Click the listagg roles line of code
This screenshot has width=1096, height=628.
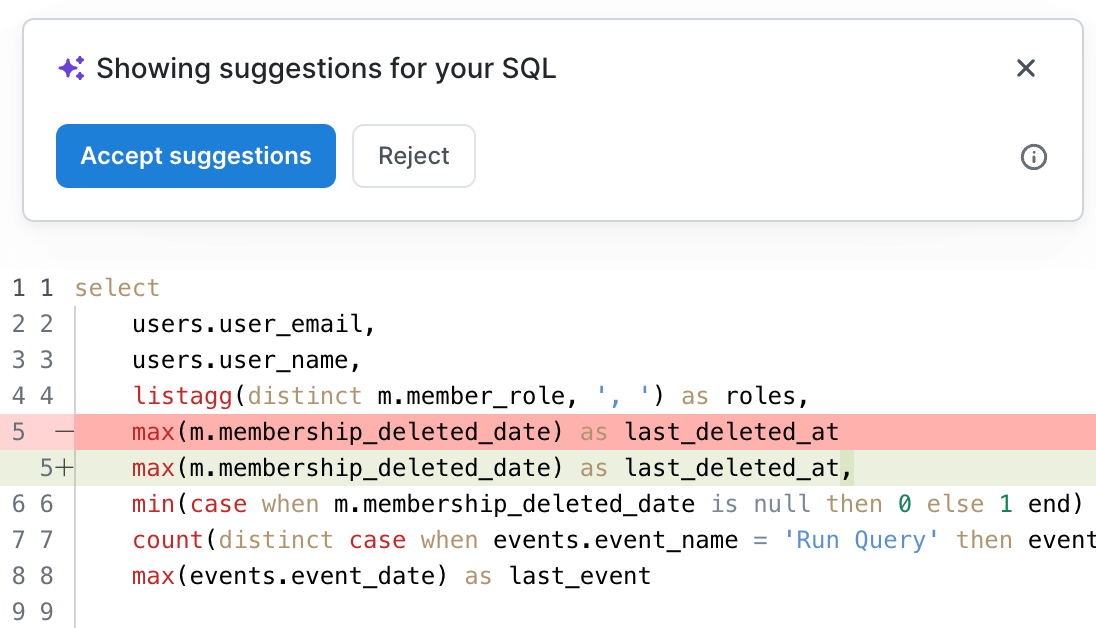point(470,397)
